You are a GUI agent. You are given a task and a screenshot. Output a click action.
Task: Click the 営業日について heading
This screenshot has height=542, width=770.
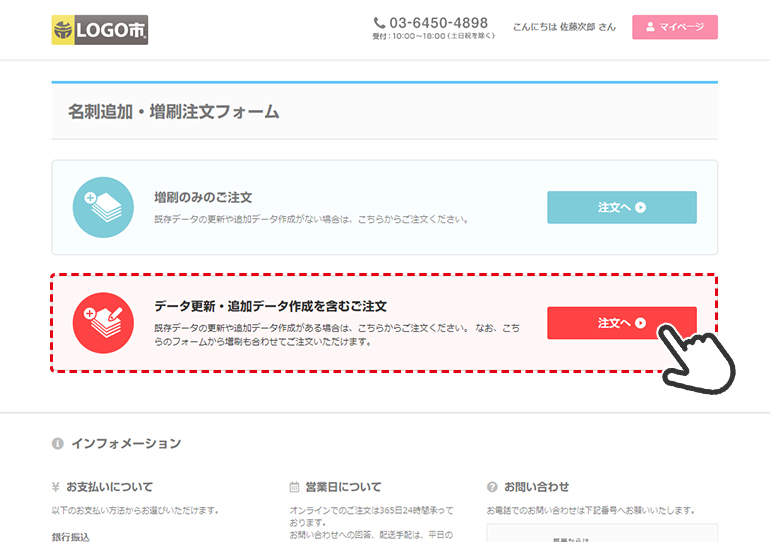(x=343, y=487)
